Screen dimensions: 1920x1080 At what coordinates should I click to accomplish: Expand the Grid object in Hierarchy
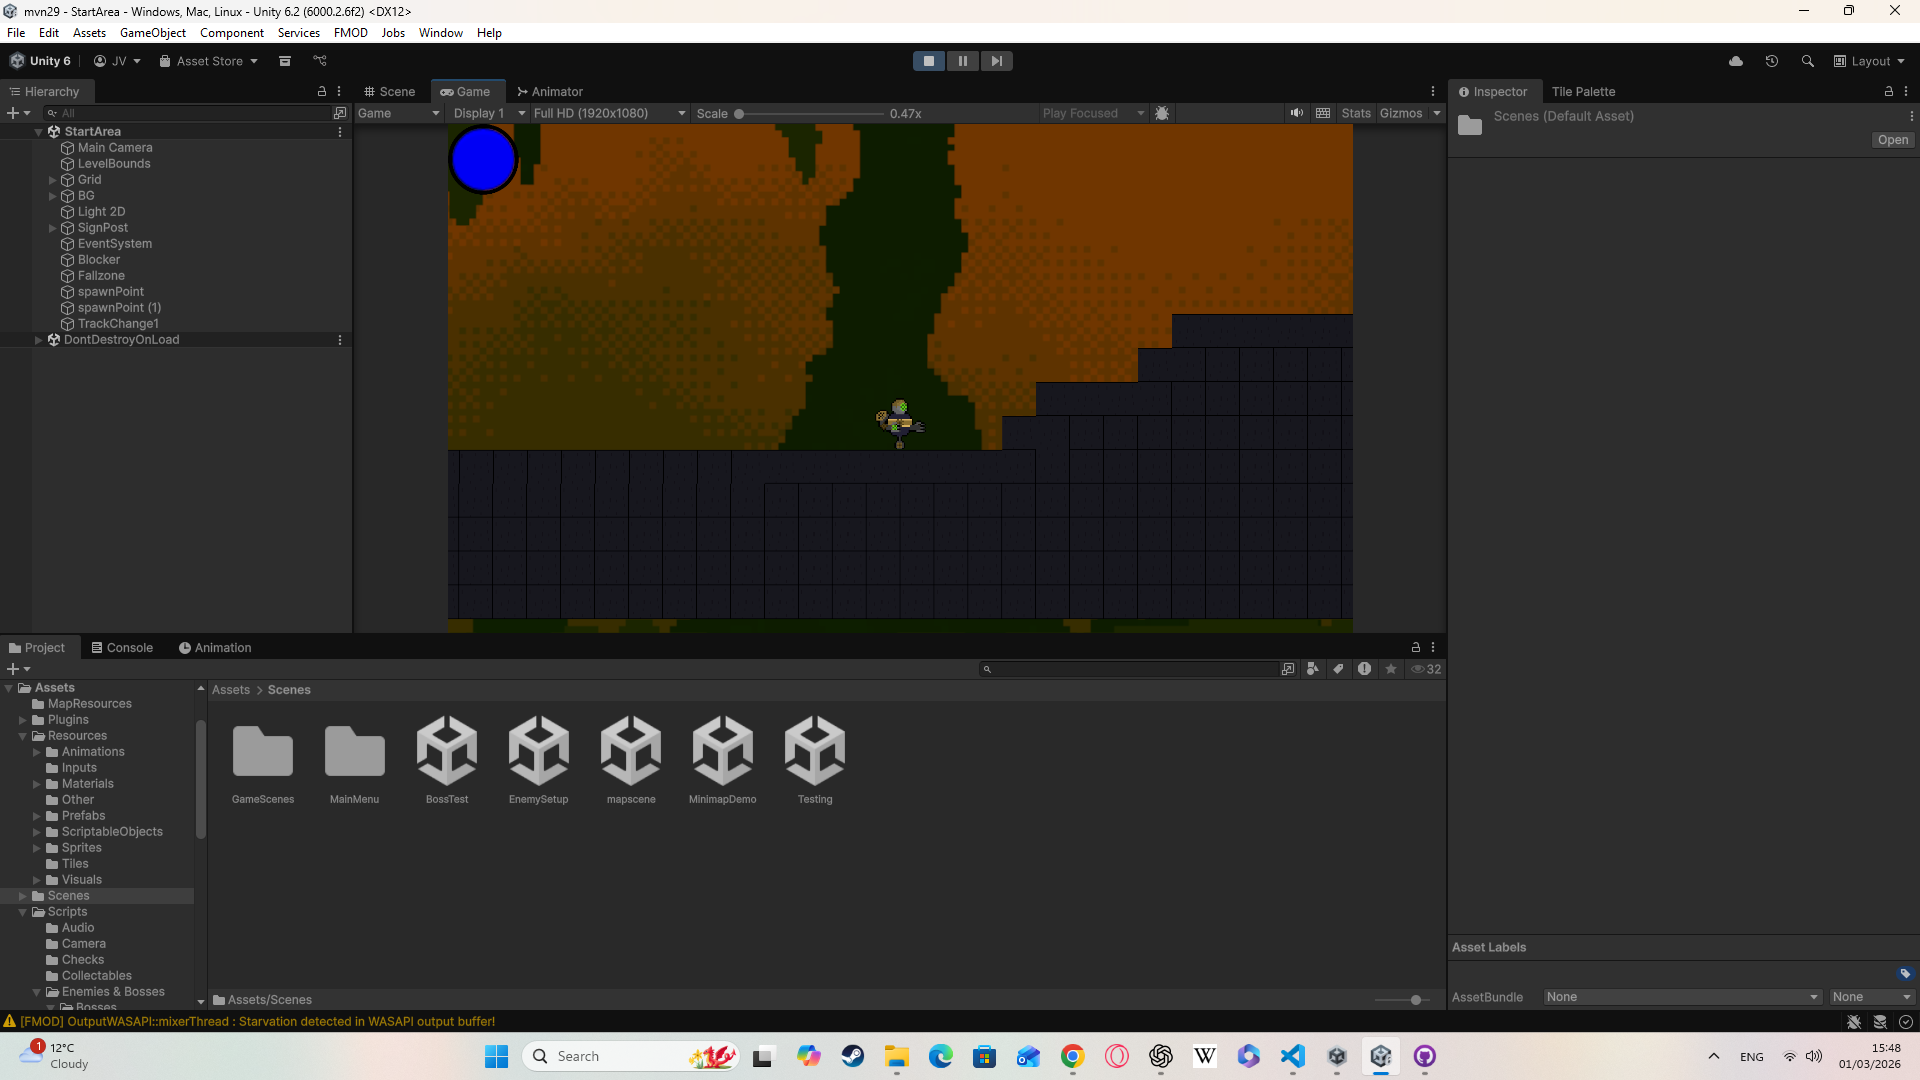pyautogui.click(x=52, y=180)
